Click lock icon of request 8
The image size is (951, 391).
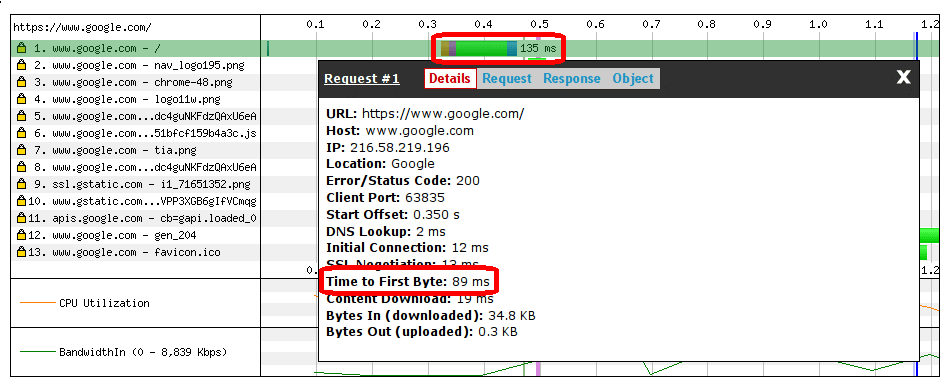tap(22, 167)
